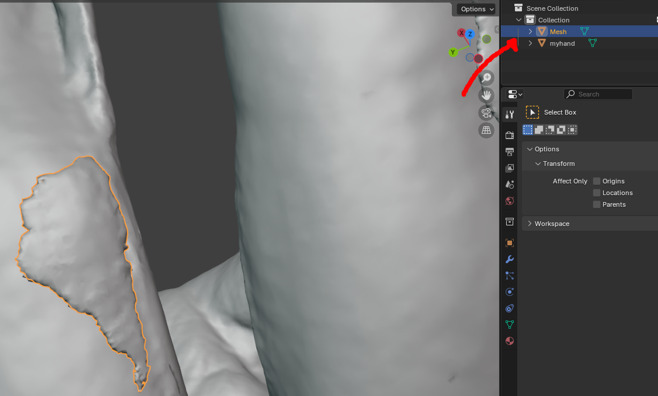
Task: Collapse the Transform subpanel
Action: [x=538, y=164]
